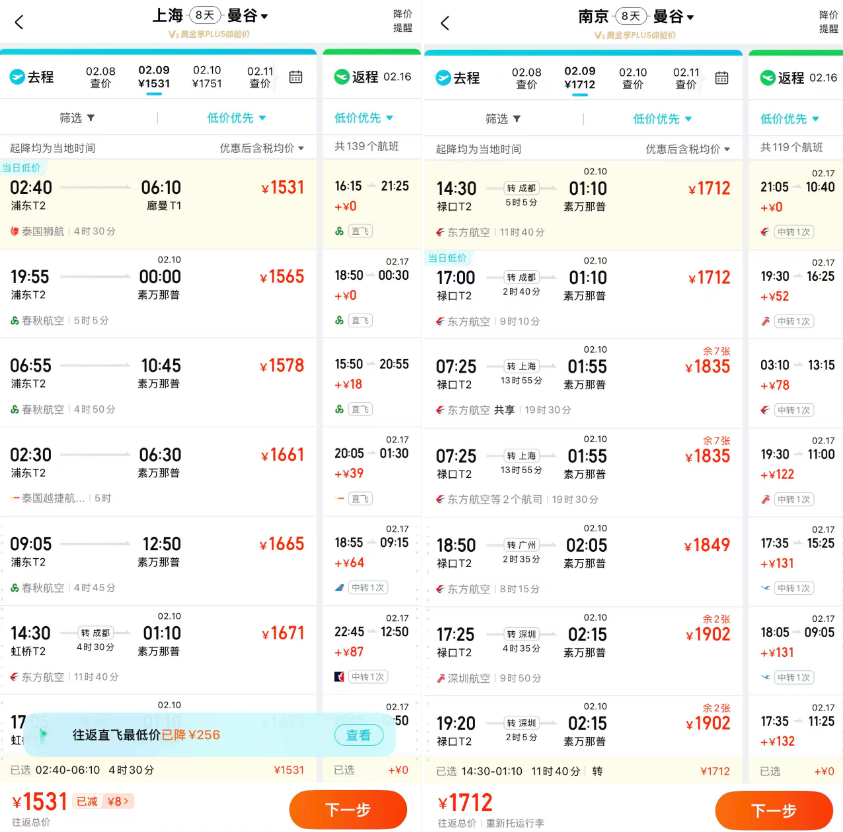
Task: Pick Nanjing return 03:10-13:15 flight +¥78
Action: click(x=796, y=384)
